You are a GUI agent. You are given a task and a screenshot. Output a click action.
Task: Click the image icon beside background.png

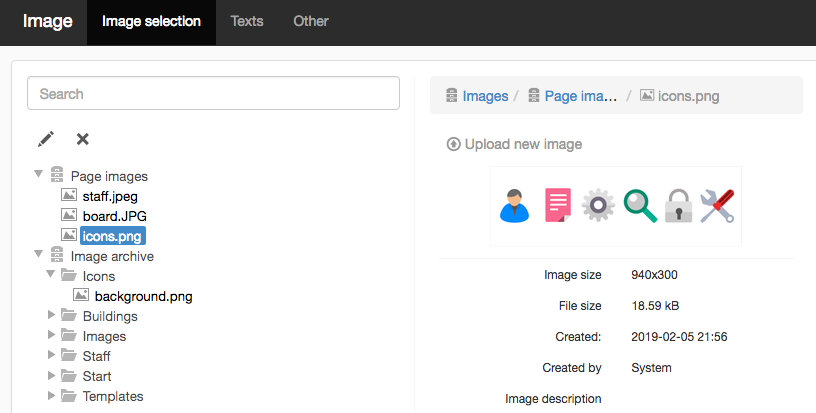81,294
